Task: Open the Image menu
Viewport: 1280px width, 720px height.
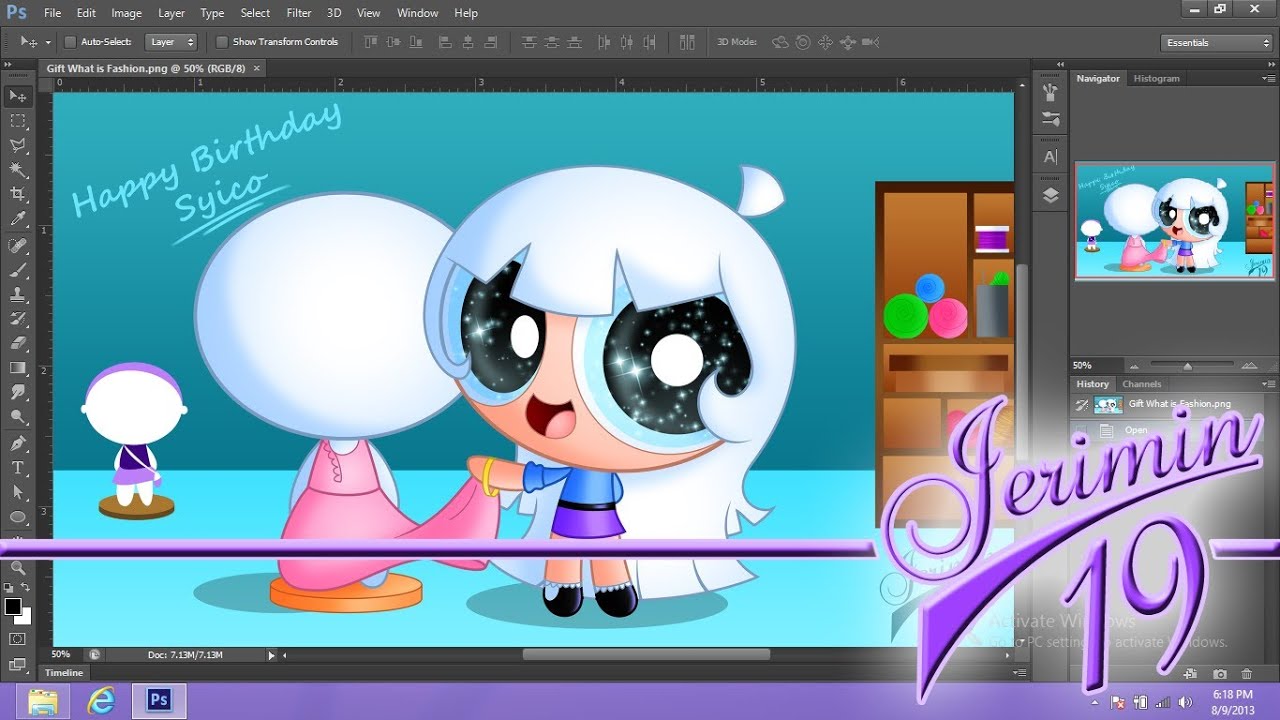Action: pyautogui.click(x=126, y=13)
